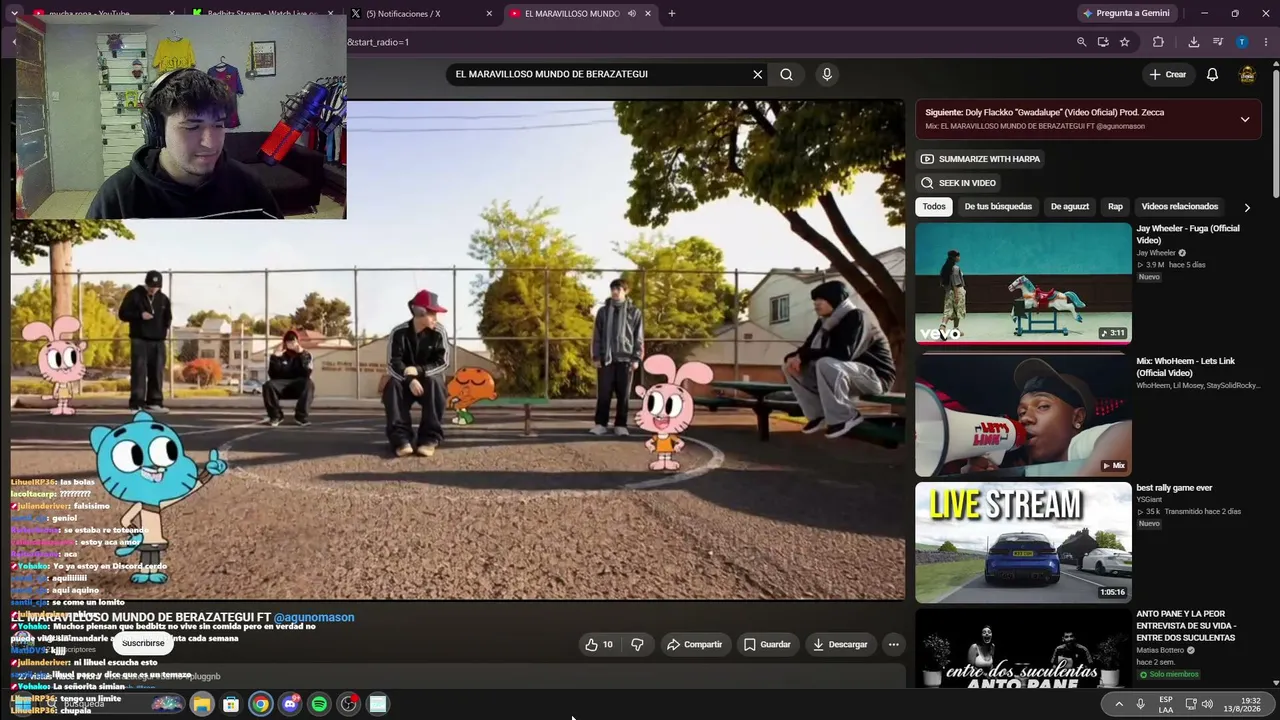This screenshot has width=1280, height=720.
Task: Open YouTube notifications bell
Action: pos(1212,74)
